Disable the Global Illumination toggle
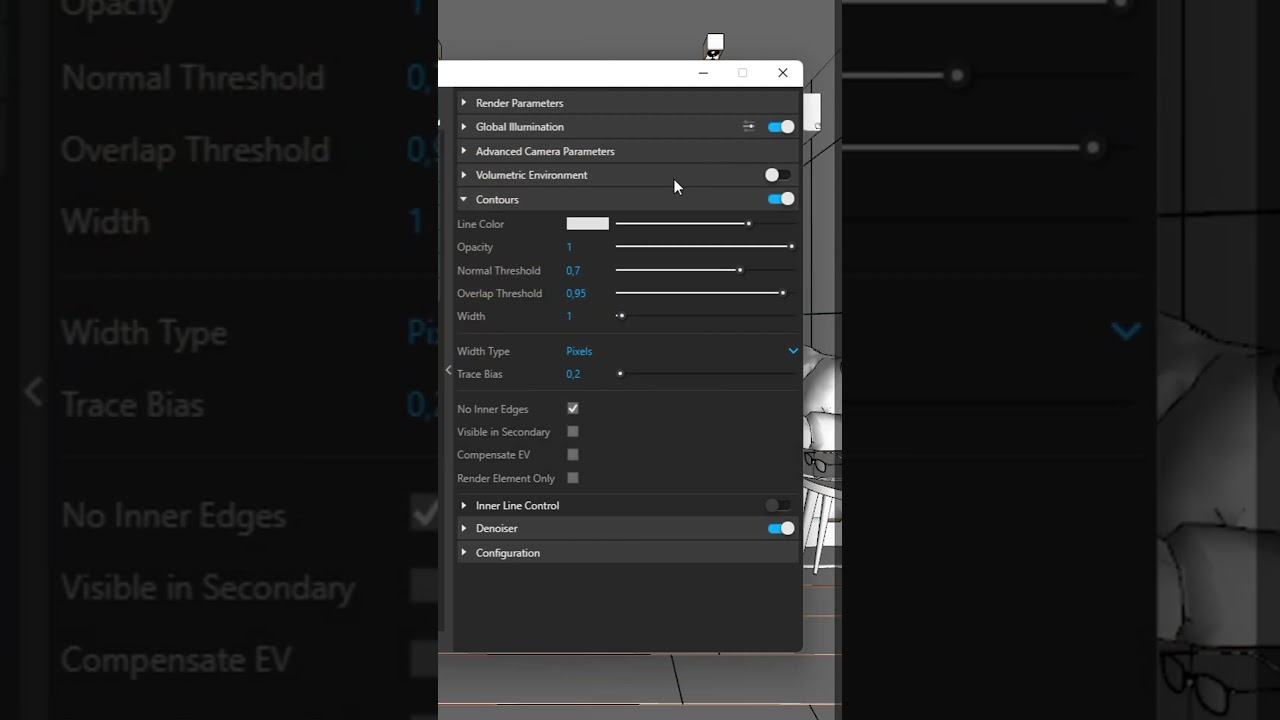Viewport: 1280px width, 720px height. pos(781,127)
